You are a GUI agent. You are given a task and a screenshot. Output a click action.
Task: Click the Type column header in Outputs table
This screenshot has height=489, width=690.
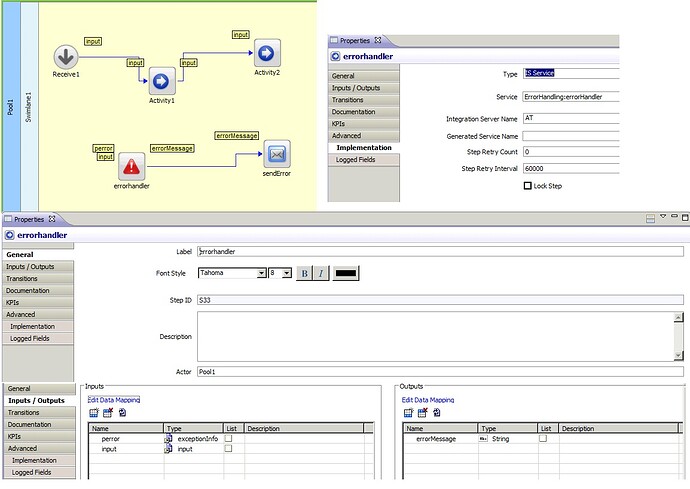(507, 428)
